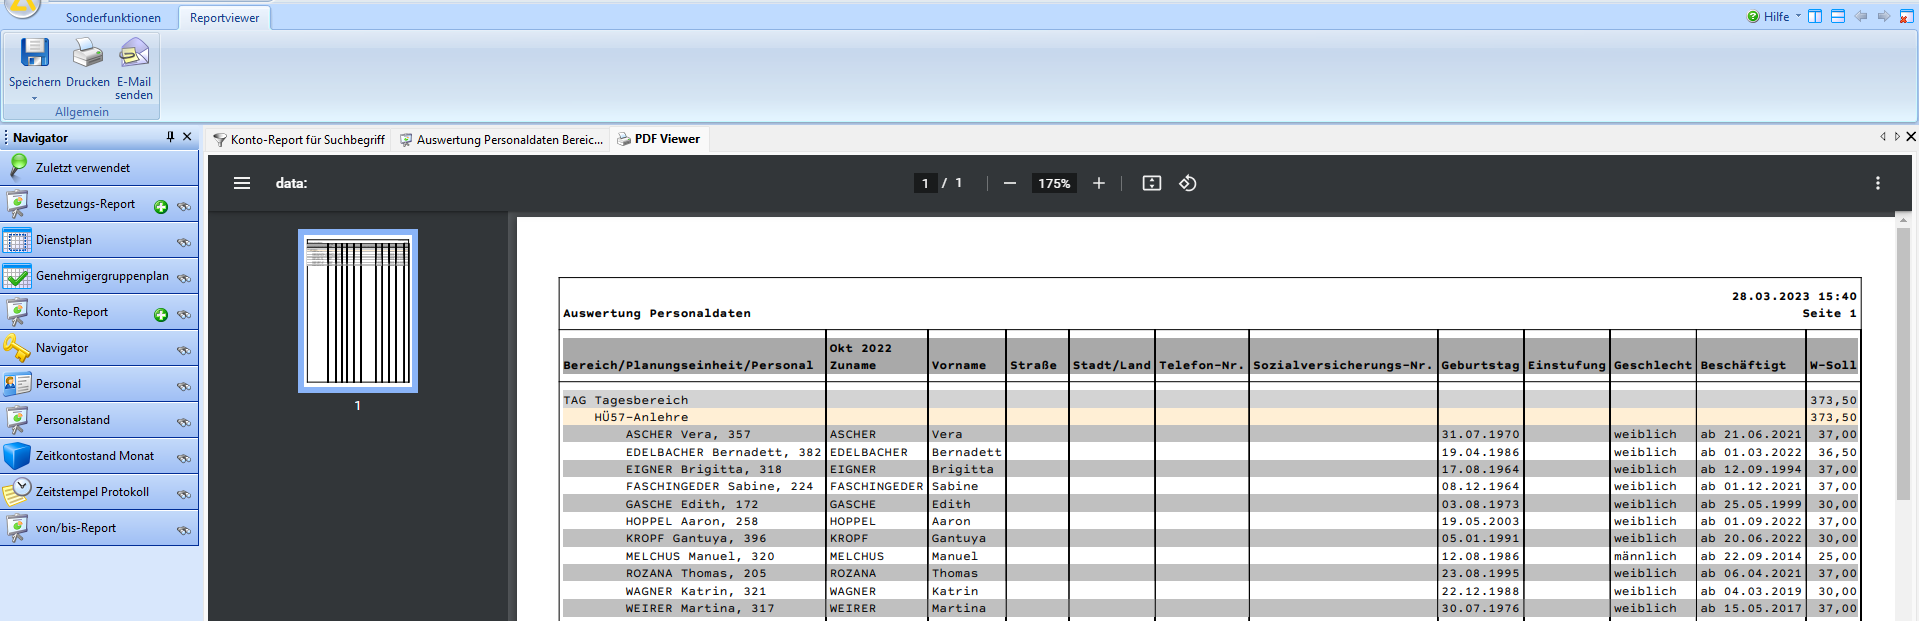Add new Besetzungs-Report with green plus
The width and height of the screenshot is (1919, 621).
coord(161,207)
